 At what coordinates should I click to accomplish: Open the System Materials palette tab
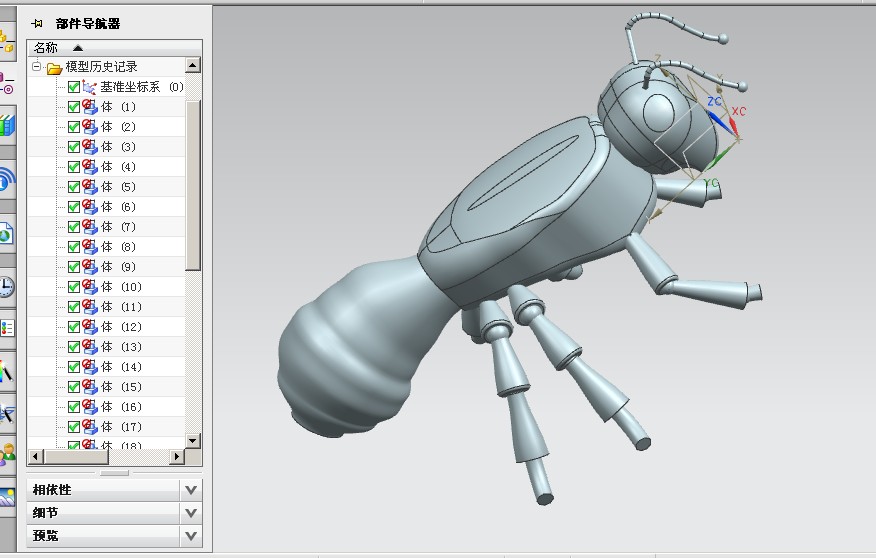pos(6,370)
